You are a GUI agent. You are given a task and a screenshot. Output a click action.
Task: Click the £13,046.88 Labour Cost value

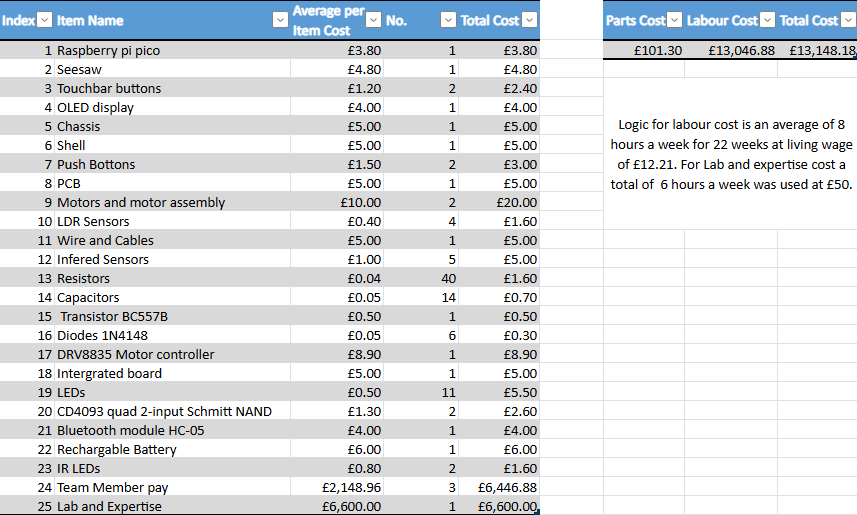click(x=742, y=51)
